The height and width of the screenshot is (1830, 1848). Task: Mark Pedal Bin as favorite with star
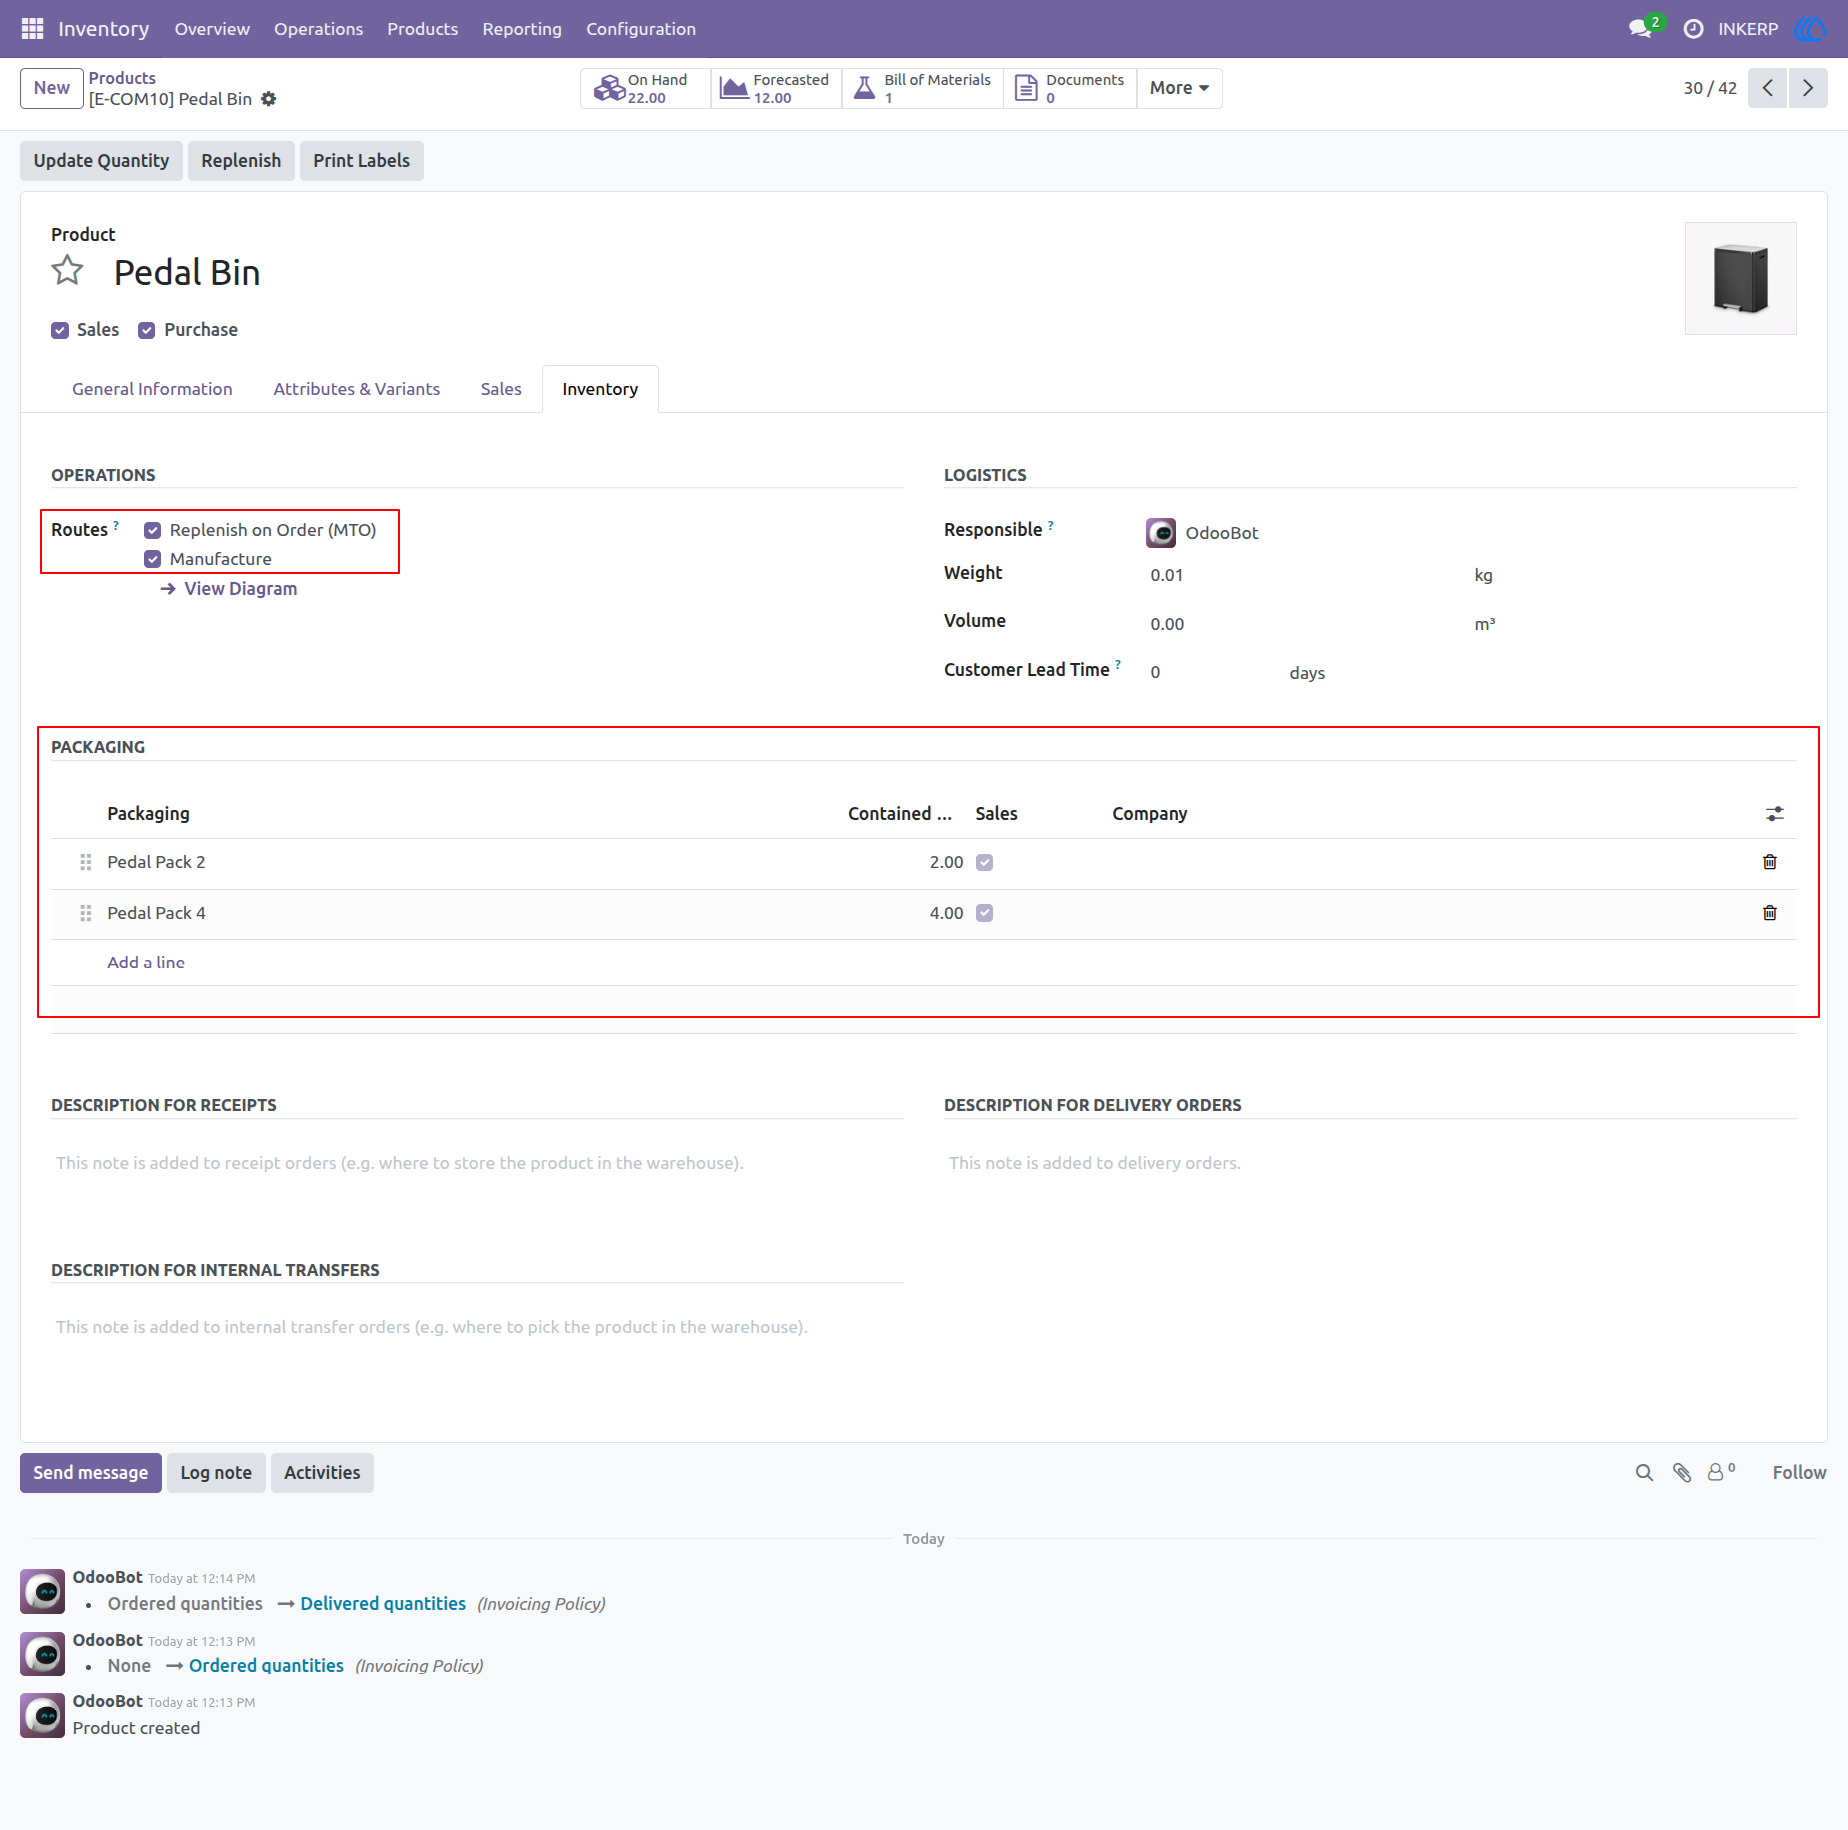tap(68, 270)
